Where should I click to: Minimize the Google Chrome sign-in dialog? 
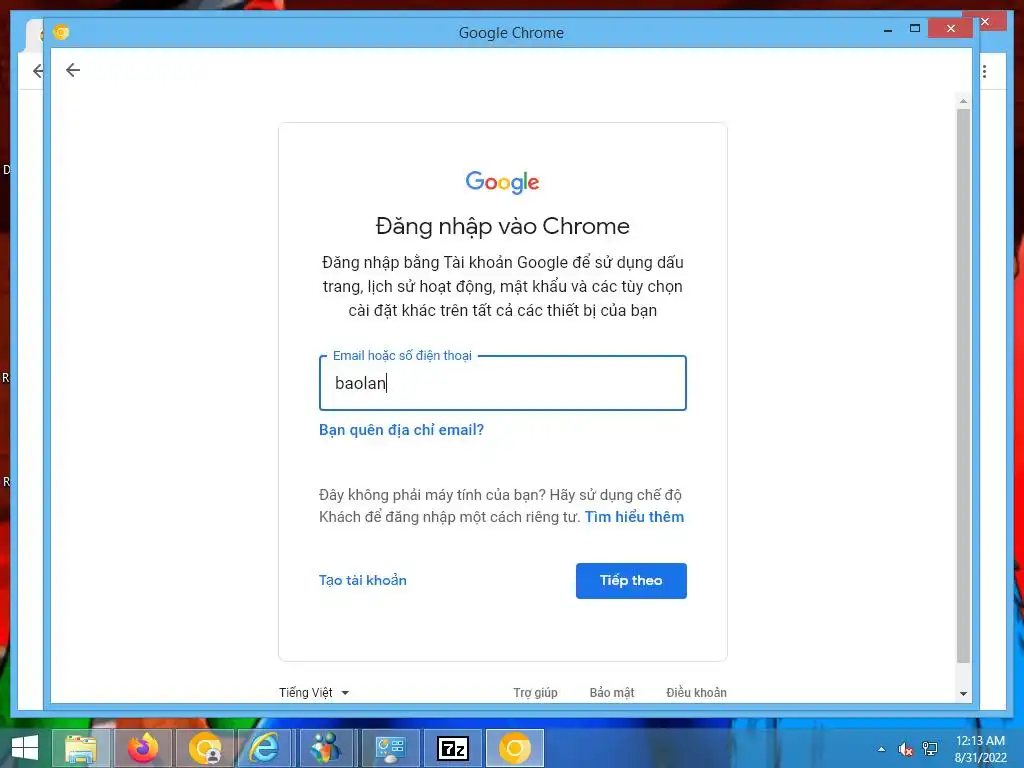pyautogui.click(x=888, y=30)
